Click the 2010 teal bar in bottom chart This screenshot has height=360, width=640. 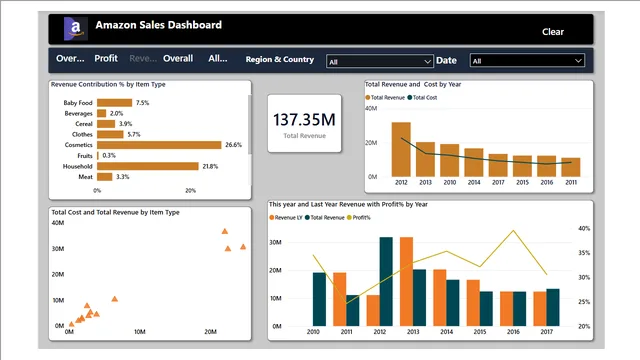point(320,299)
